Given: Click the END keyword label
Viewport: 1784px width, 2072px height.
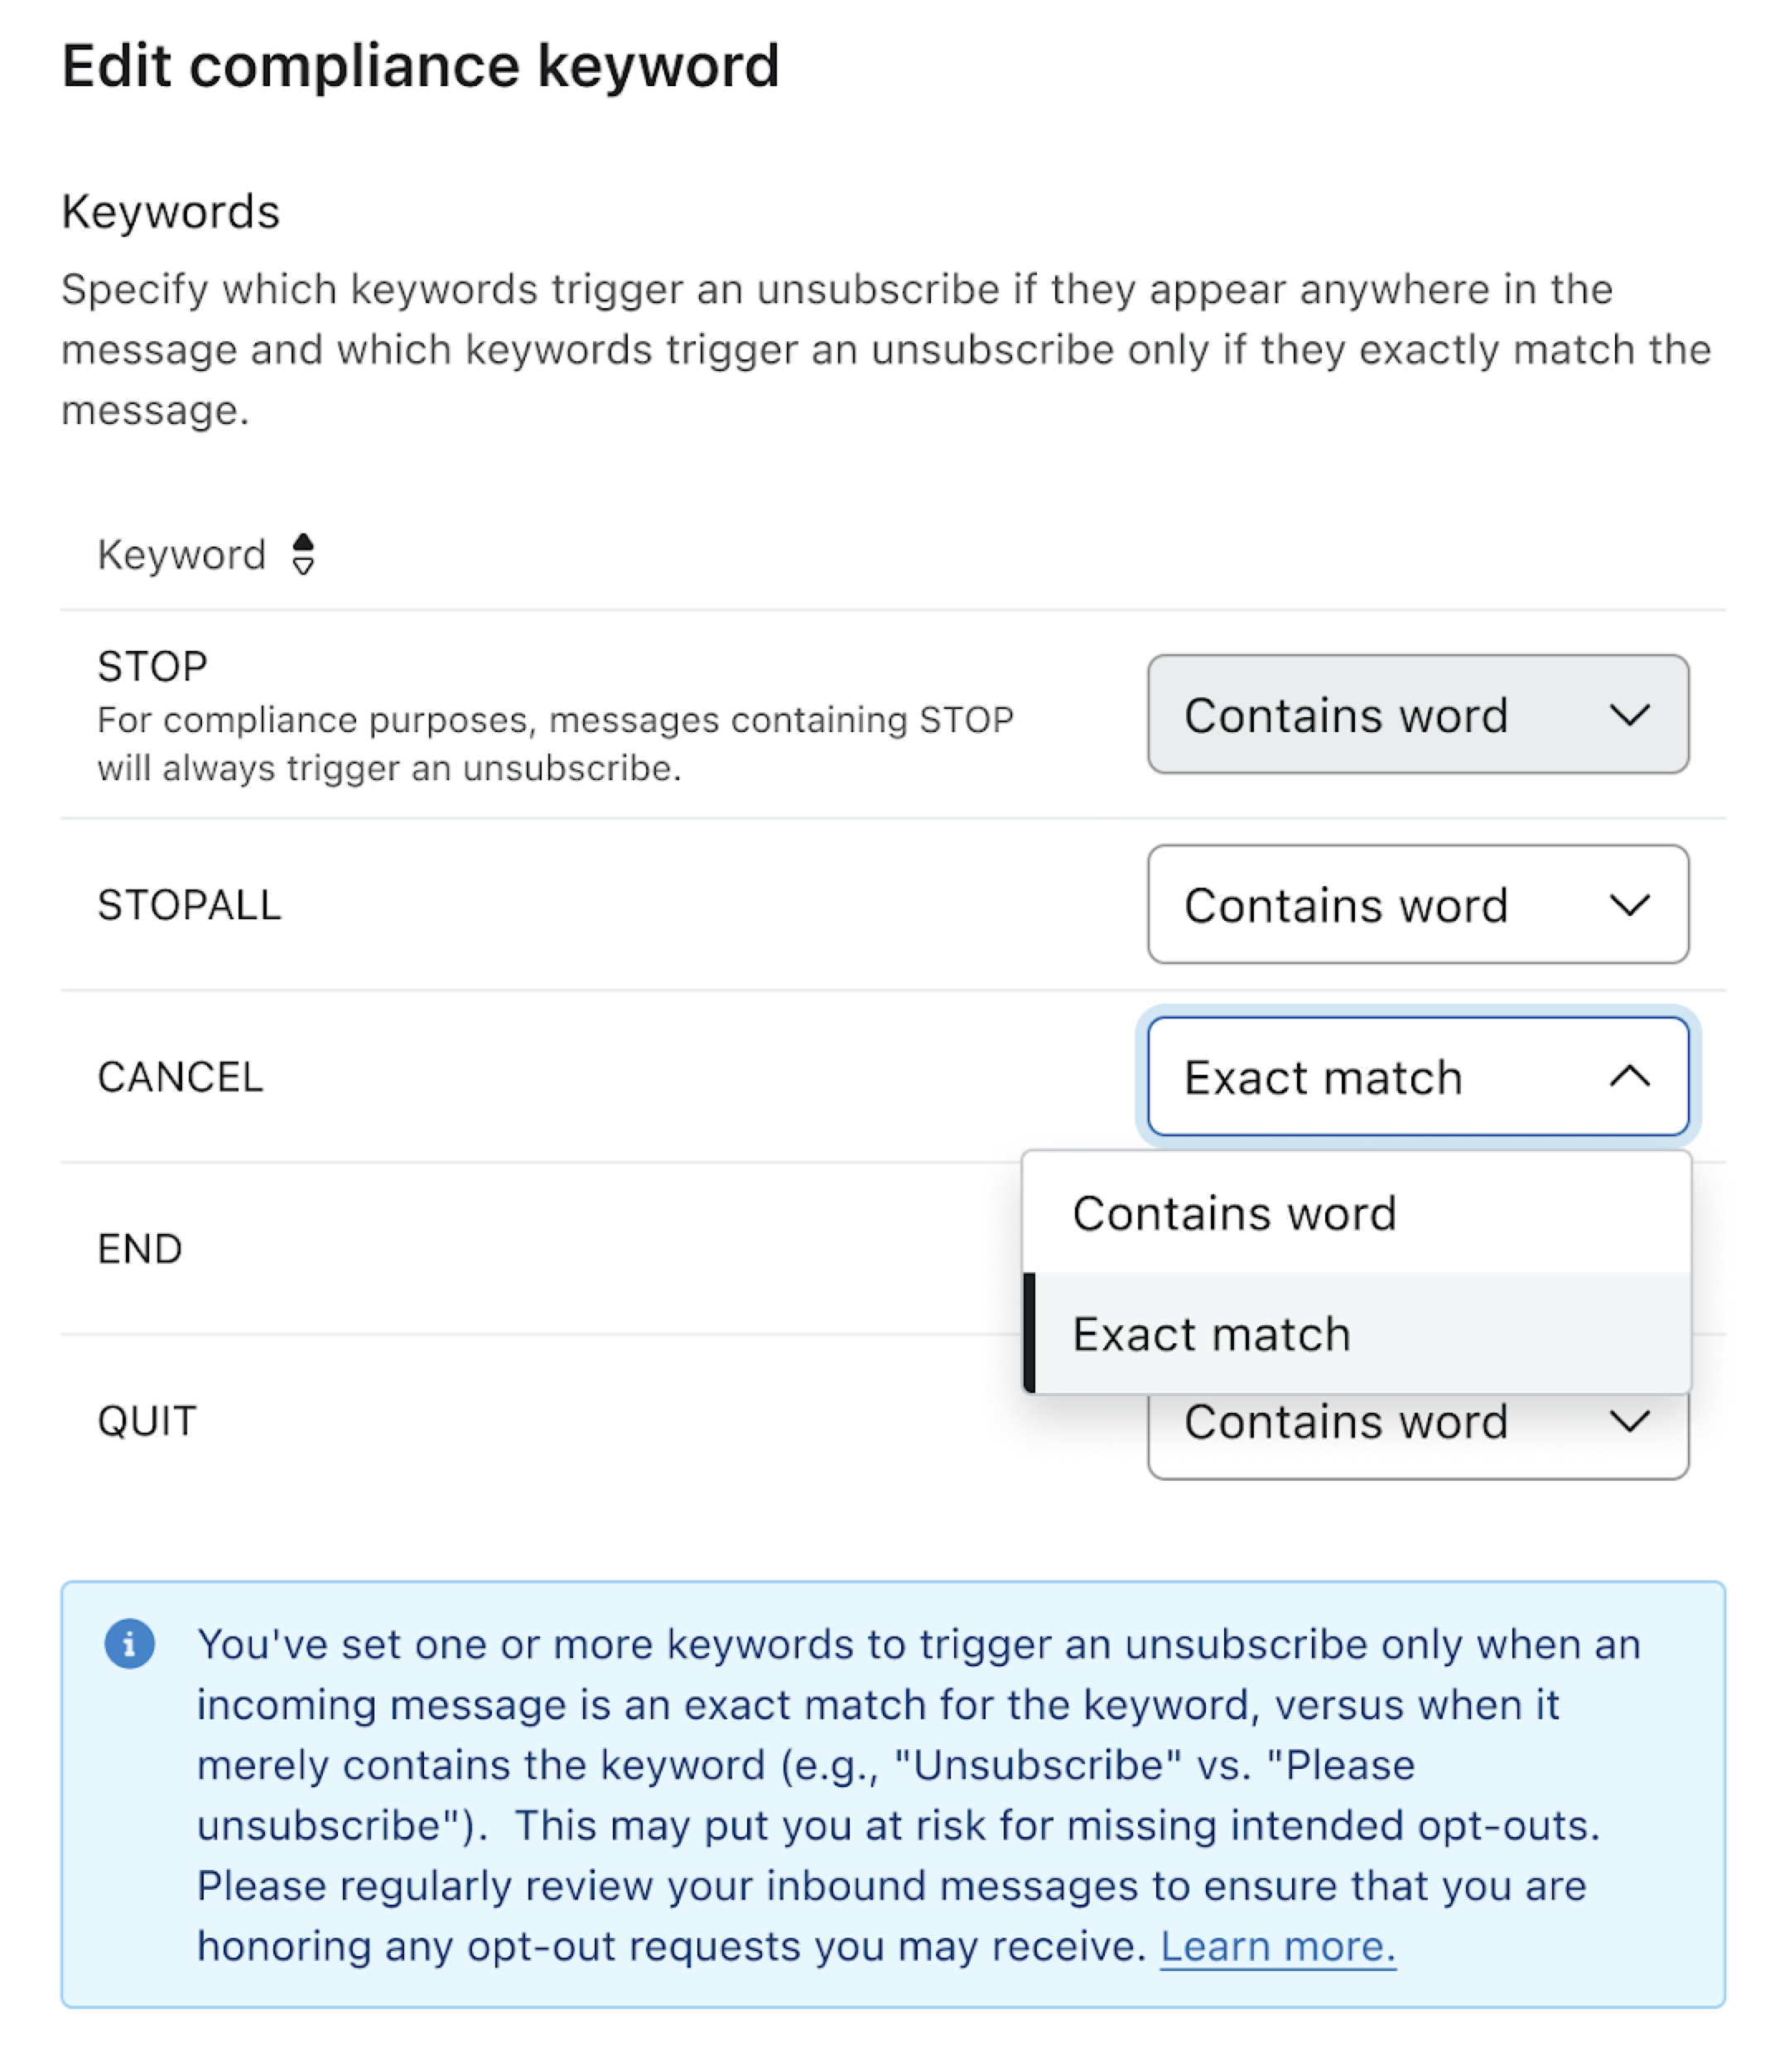Looking at the screenshot, I should tap(140, 1249).
